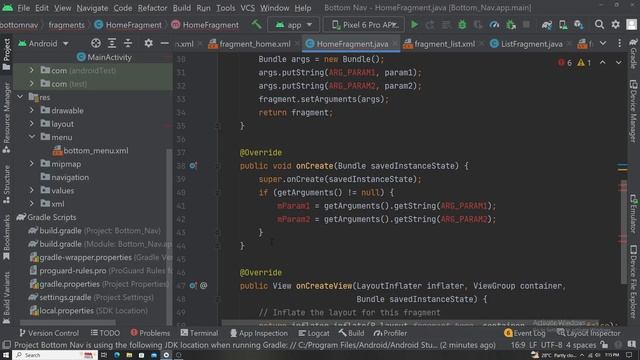Open the Android project view dropdown
The image size is (640, 360).
pos(43,43)
